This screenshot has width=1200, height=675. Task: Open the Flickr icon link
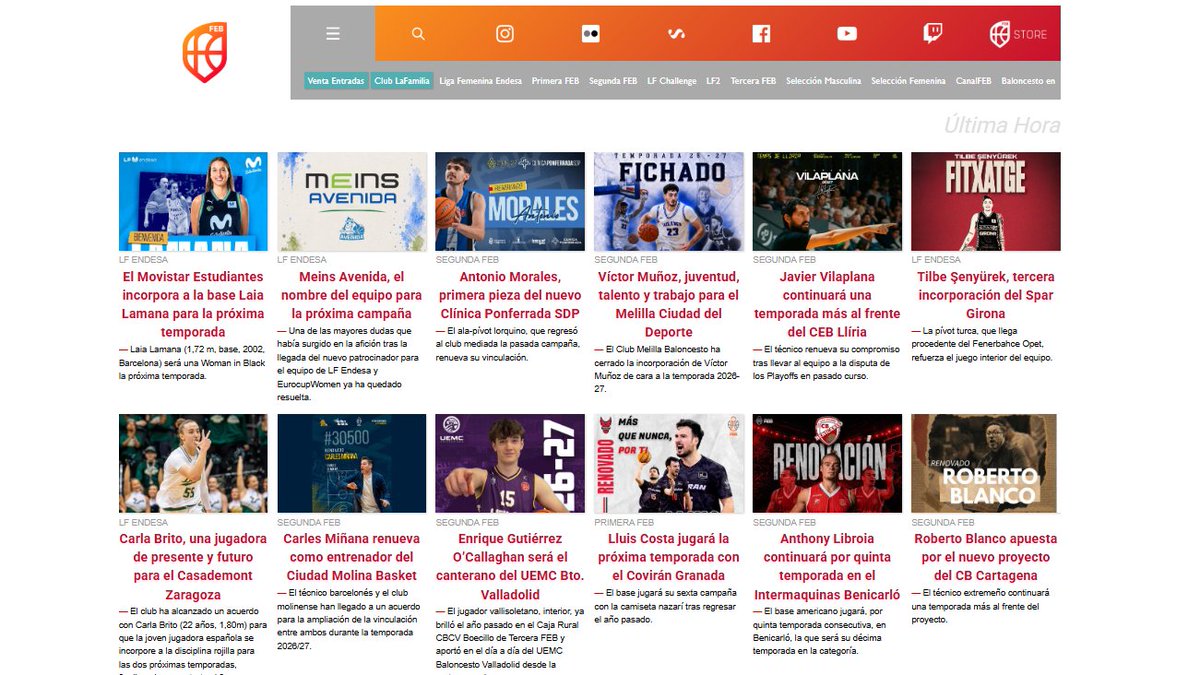click(591, 34)
